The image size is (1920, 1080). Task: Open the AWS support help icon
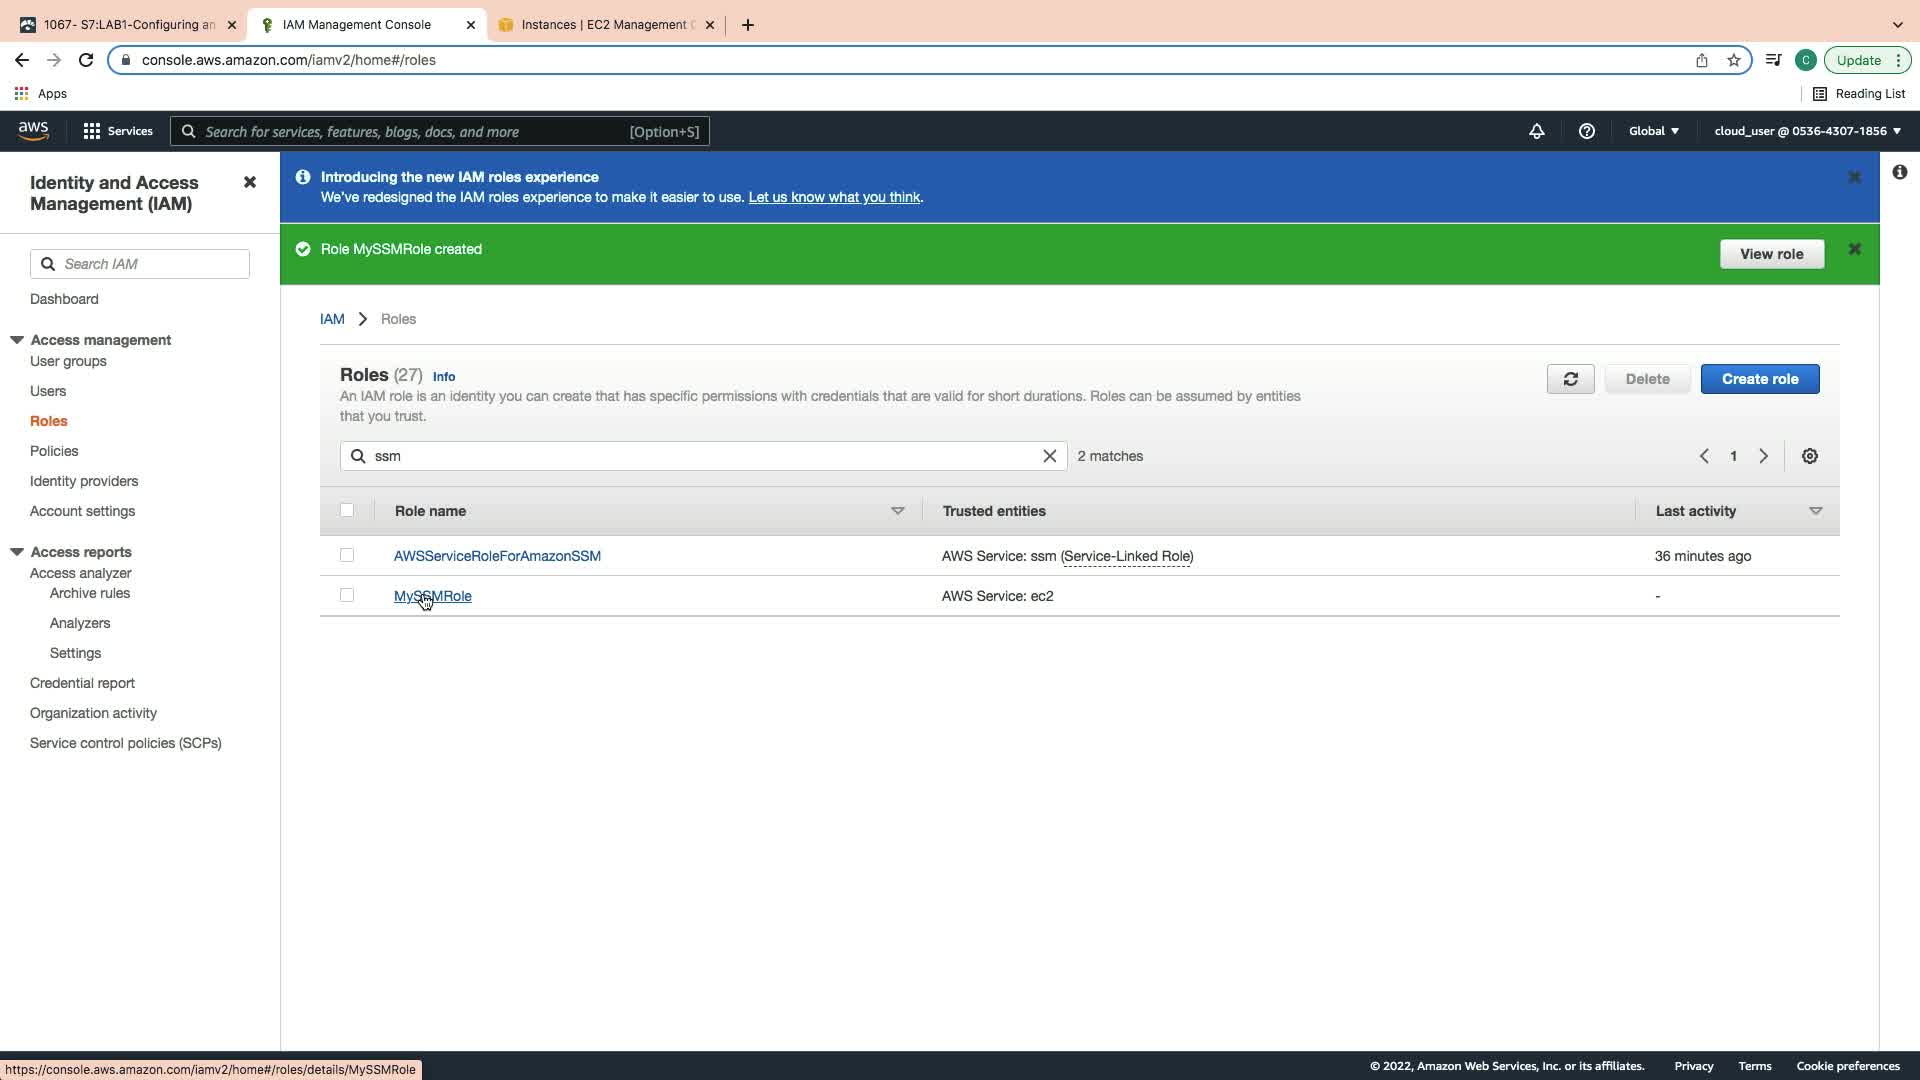[1586, 131]
